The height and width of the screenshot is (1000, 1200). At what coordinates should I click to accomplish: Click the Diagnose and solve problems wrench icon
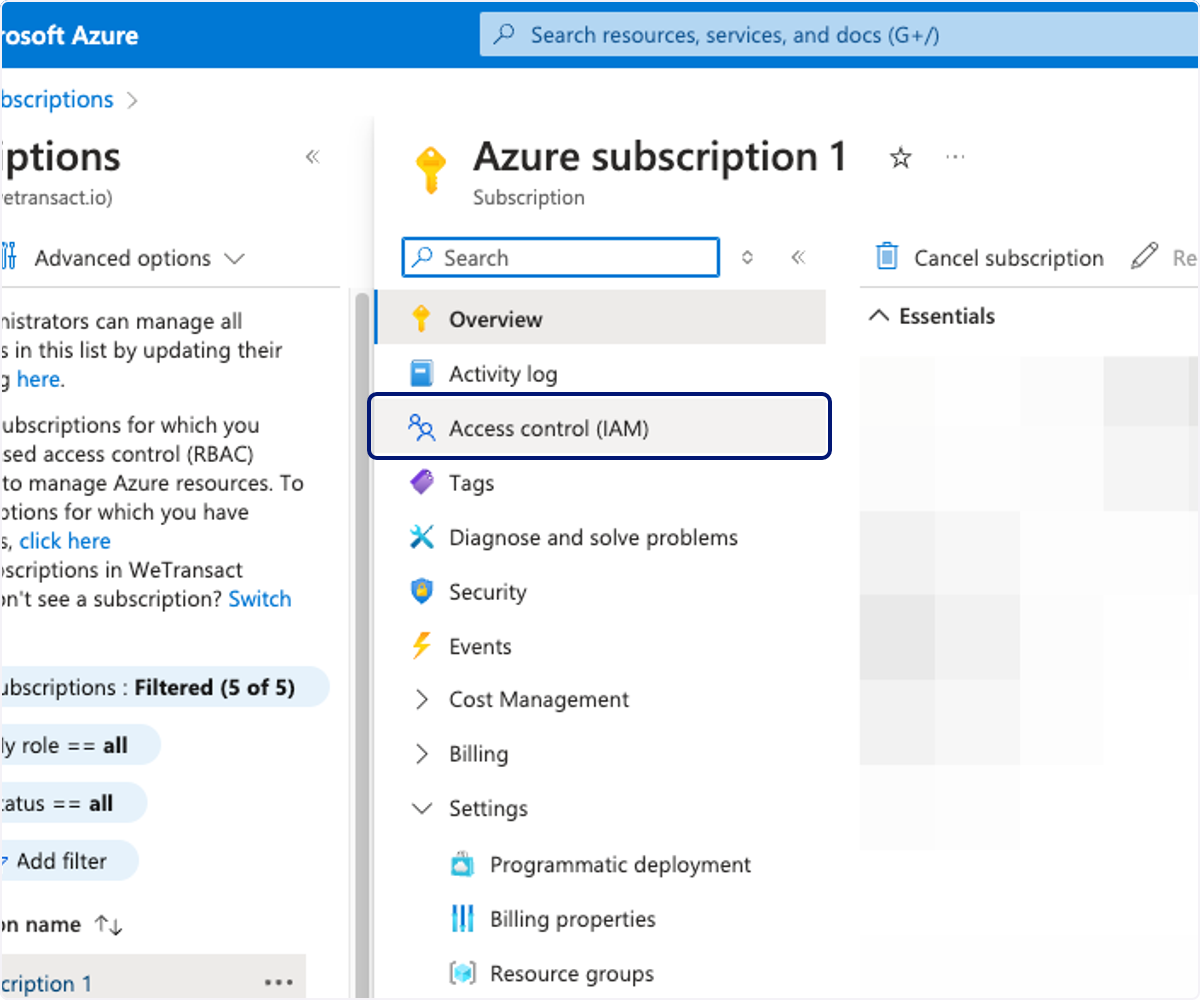[x=422, y=537]
